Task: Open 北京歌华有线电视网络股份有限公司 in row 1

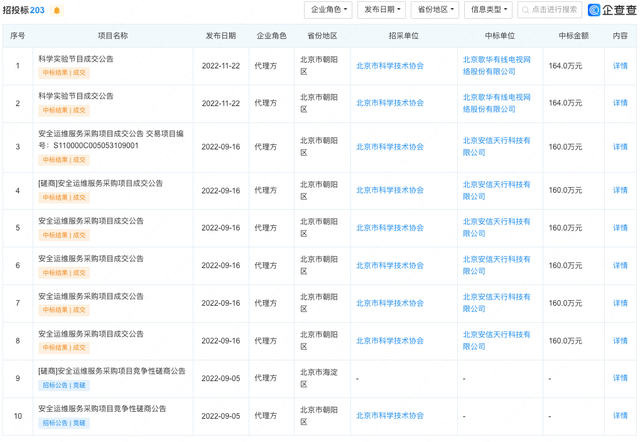Action: click(x=496, y=66)
